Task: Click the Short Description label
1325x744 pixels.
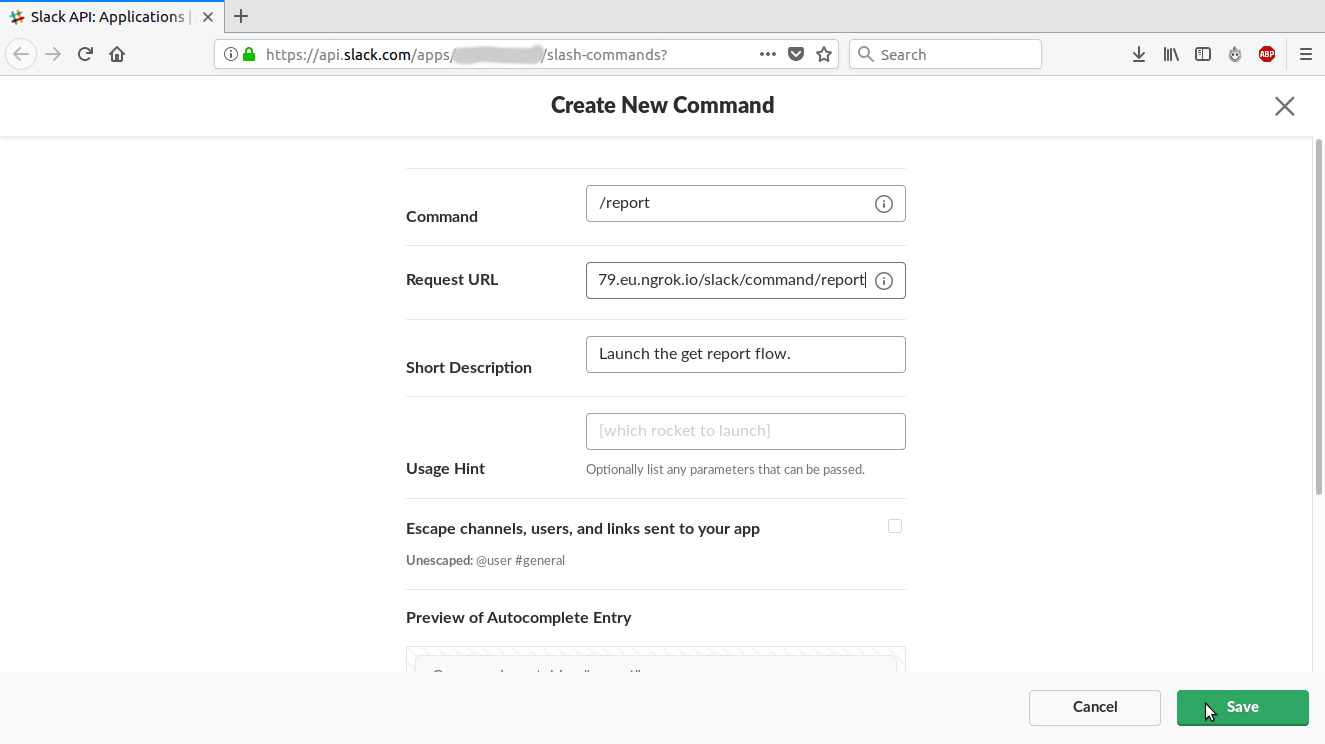Action: (469, 367)
